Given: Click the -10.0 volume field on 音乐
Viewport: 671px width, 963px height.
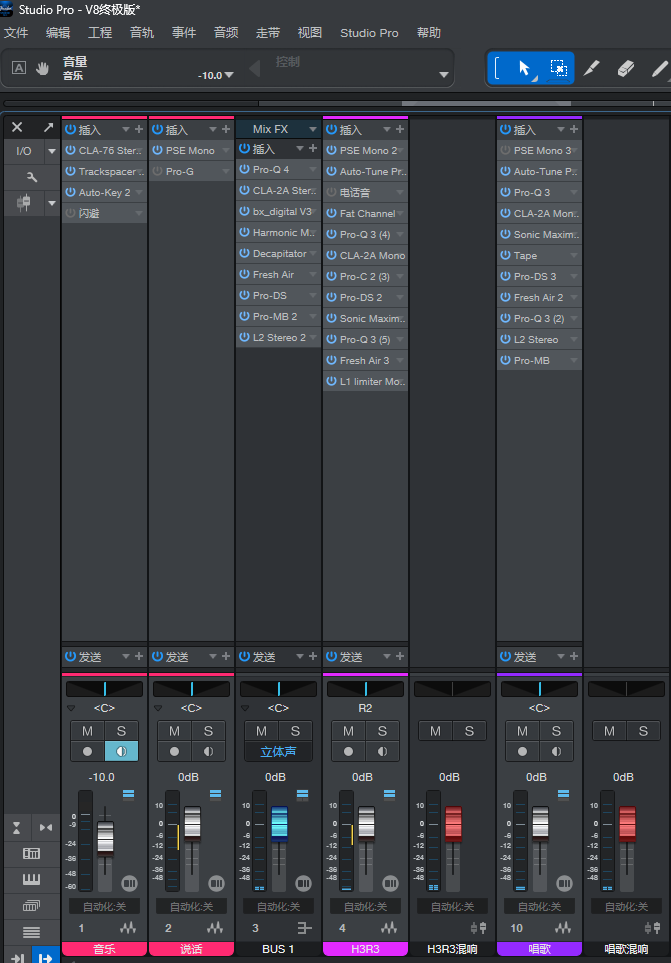Looking at the screenshot, I should 101,777.
